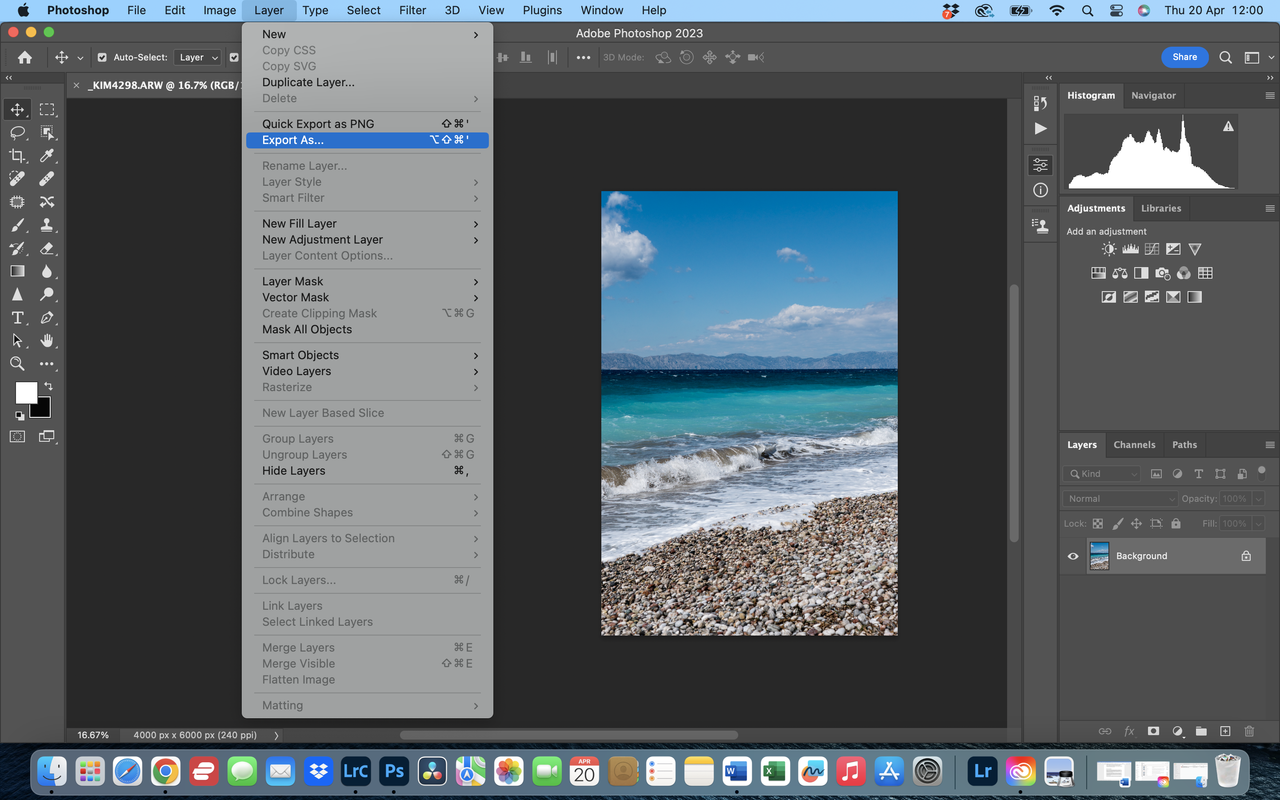Swap foreground and background colors
Image resolution: width=1280 pixels, height=800 pixels.
pyautogui.click(x=47, y=386)
